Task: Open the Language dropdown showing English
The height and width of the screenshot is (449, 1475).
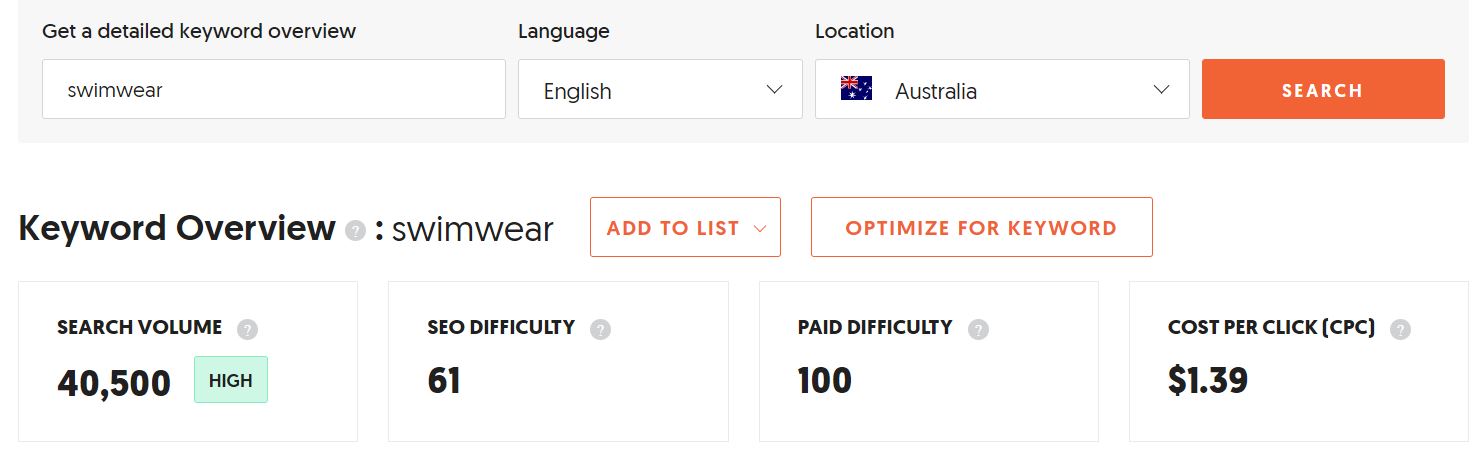Action: [x=660, y=89]
